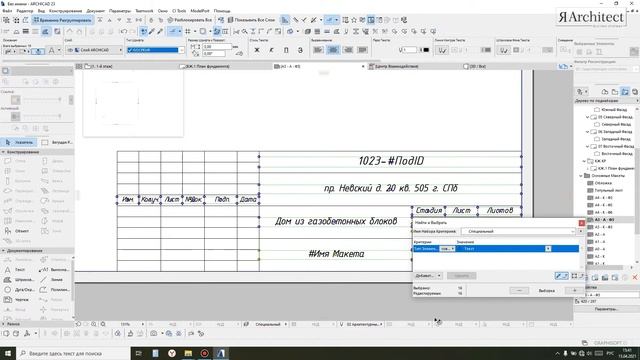The image size is (640, 360).
Task: Click the Показывать Все Слои button
Action: pyautogui.click(x=251, y=20)
